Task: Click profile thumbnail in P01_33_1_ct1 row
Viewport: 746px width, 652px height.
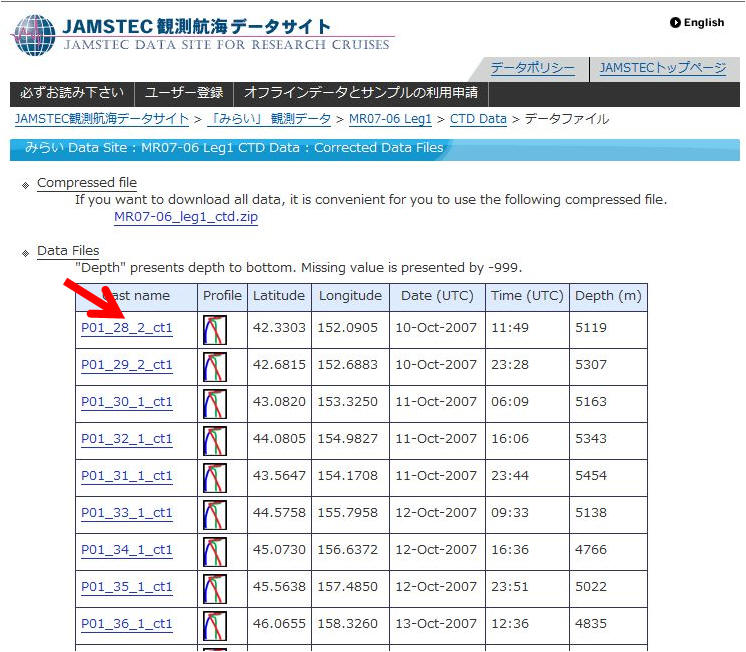Action: [x=215, y=514]
